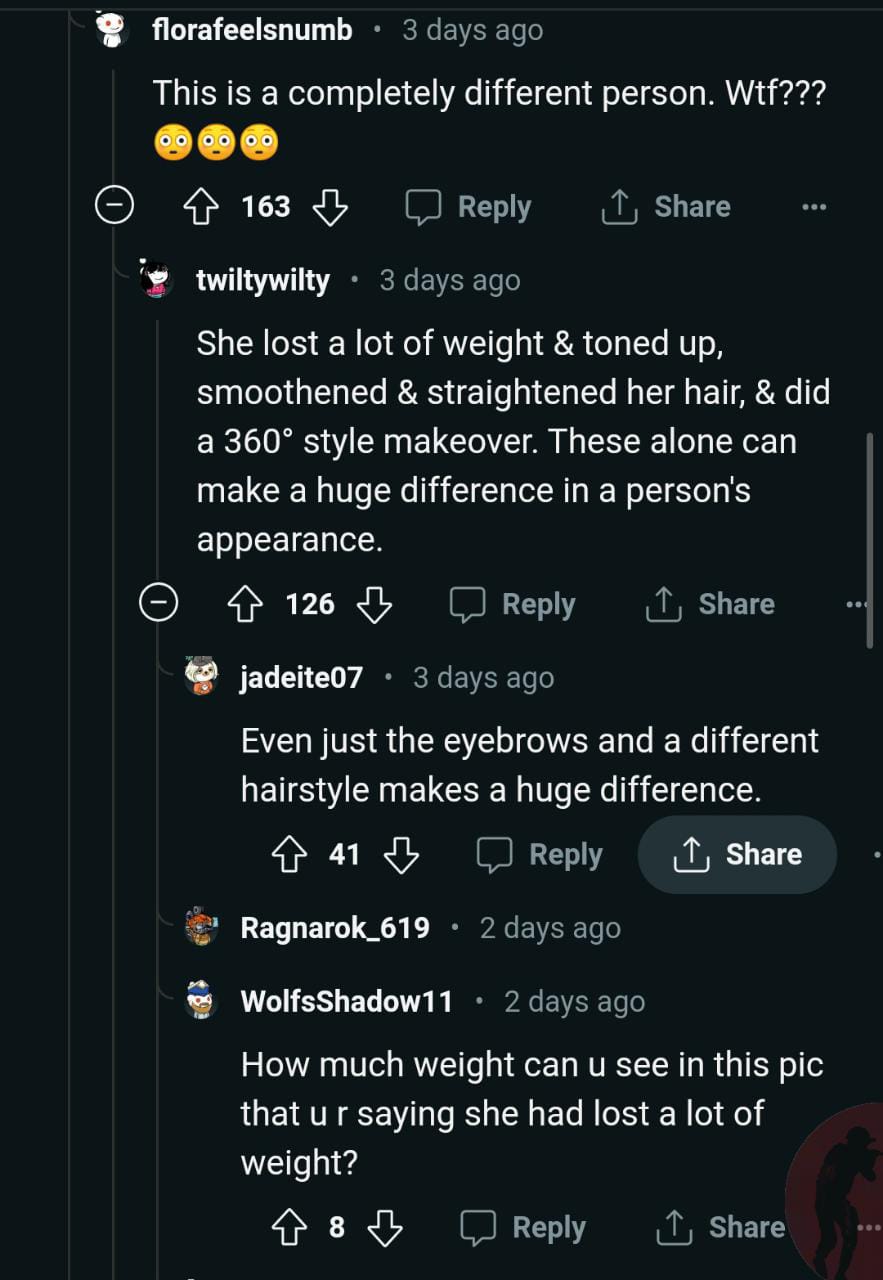
Task: Click WolfsShadow11's avatar
Action: [202, 1001]
